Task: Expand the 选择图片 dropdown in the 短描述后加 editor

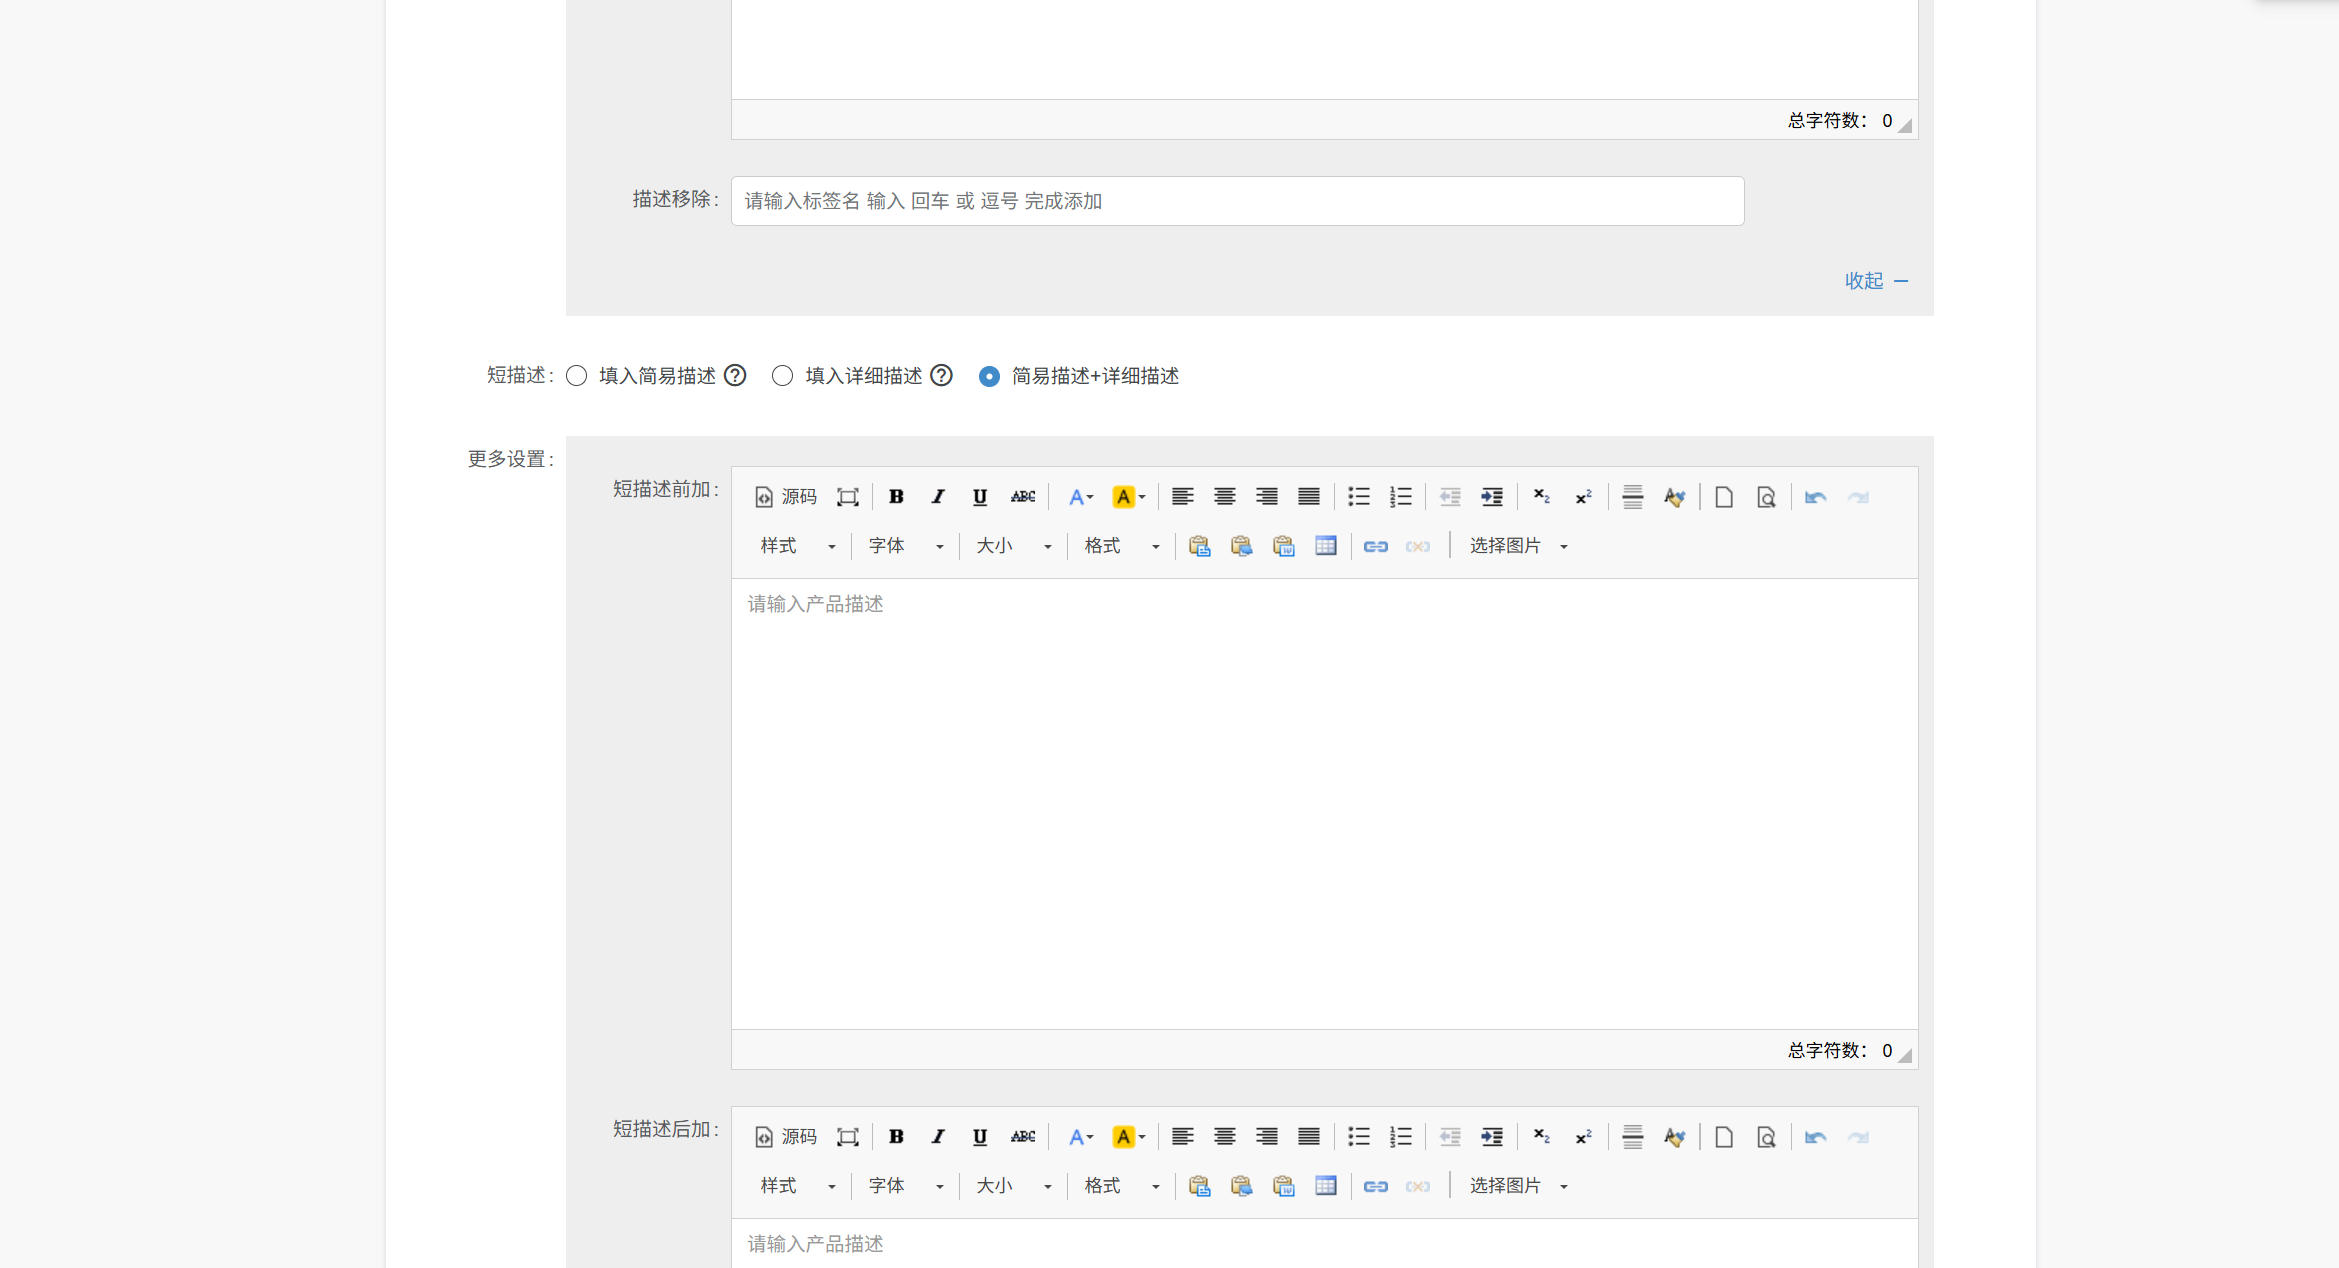Action: pos(1517,1186)
